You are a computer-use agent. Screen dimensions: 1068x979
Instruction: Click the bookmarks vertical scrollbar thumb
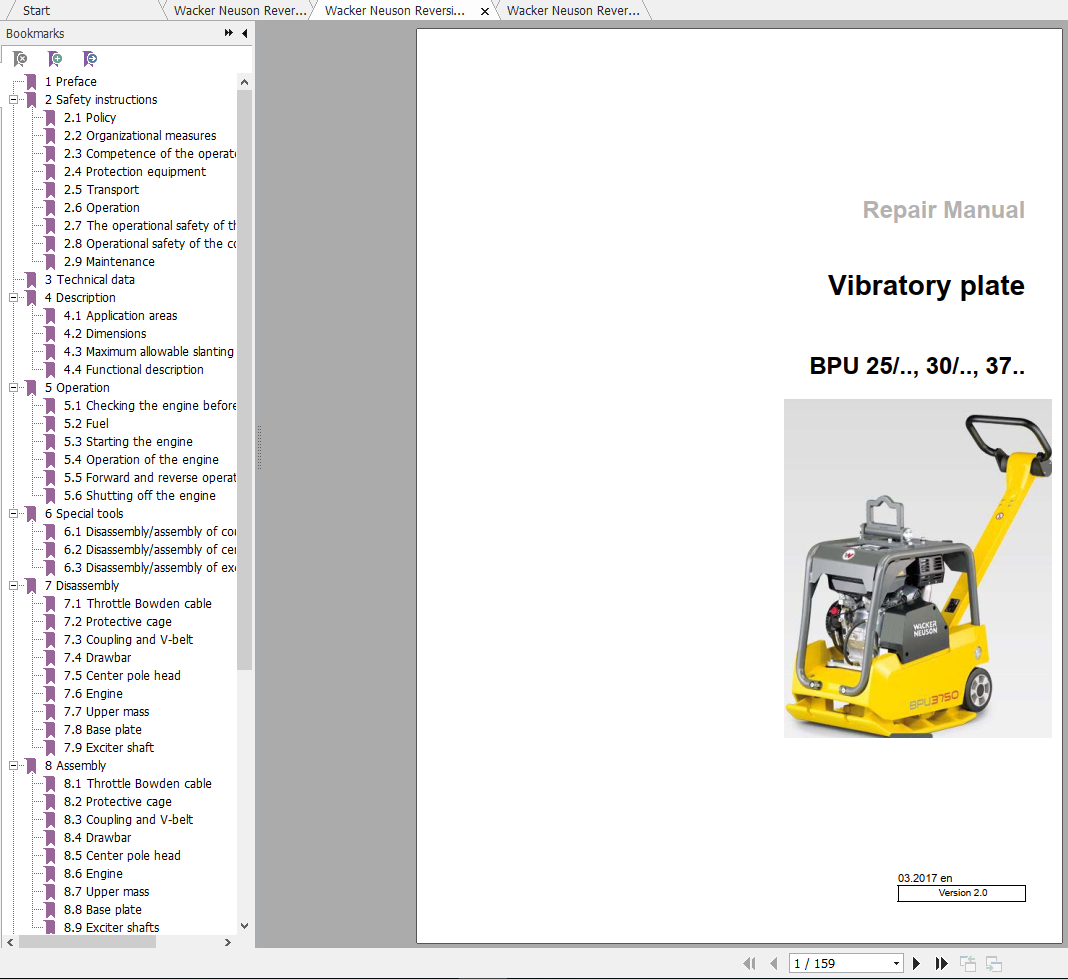pos(245,379)
